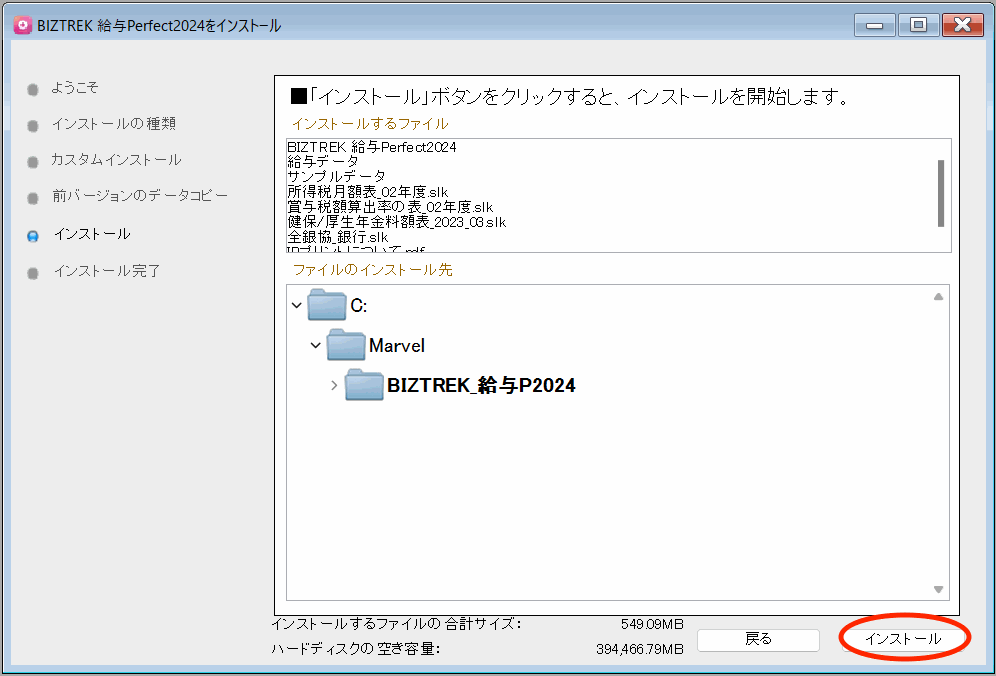Viewport: 996px width, 676px height.
Task: Collapse the C: drive tree node
Action: click(x=297, y=306)
